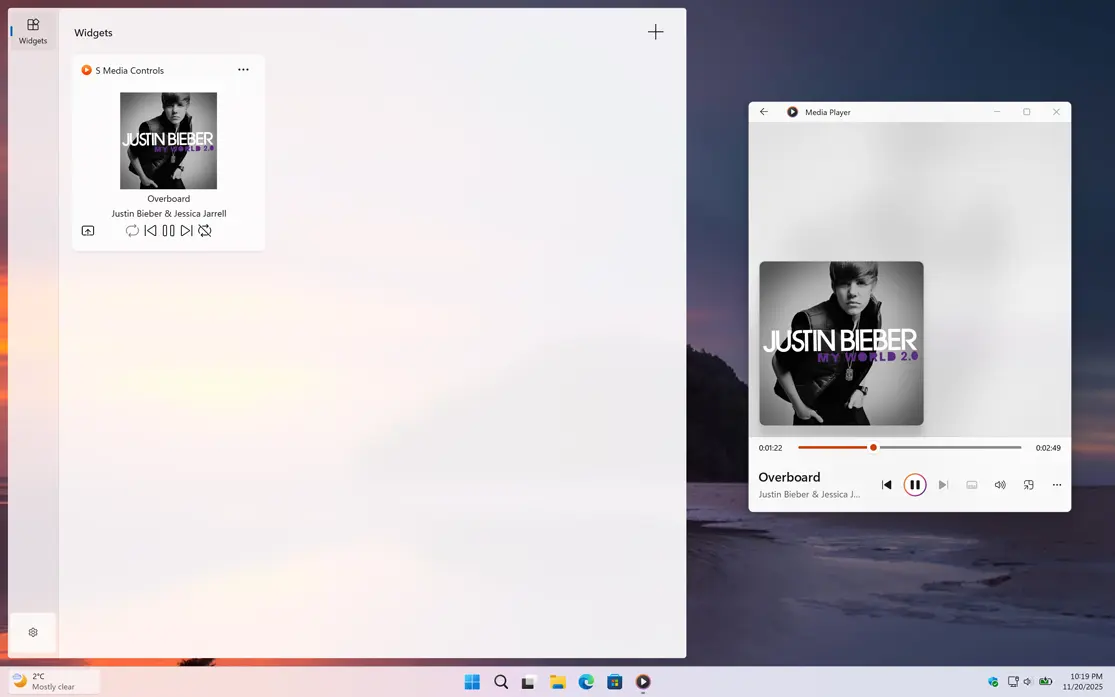
Task: Open source app from widget icon
Action: point(88,231)
